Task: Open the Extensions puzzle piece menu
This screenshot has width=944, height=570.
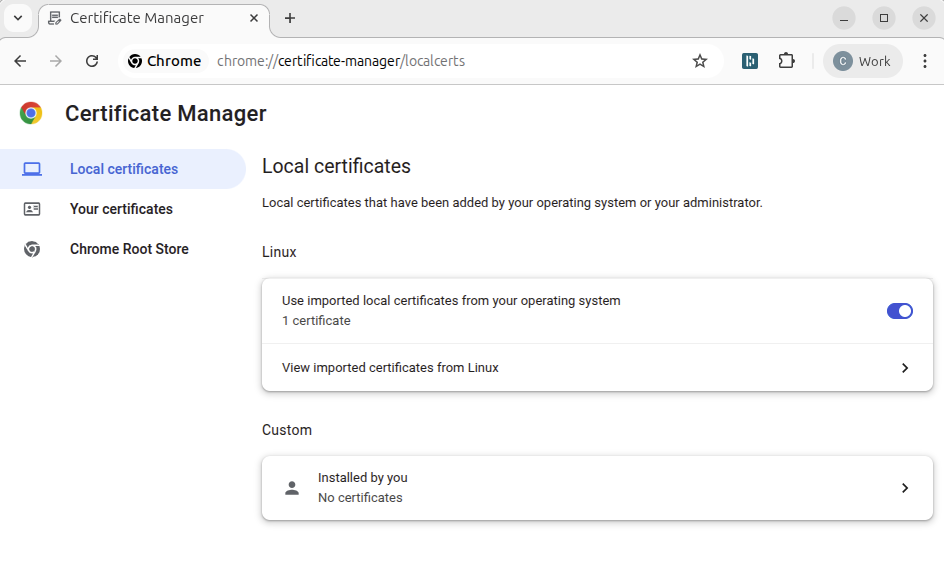Action: [x=787, y=61]
